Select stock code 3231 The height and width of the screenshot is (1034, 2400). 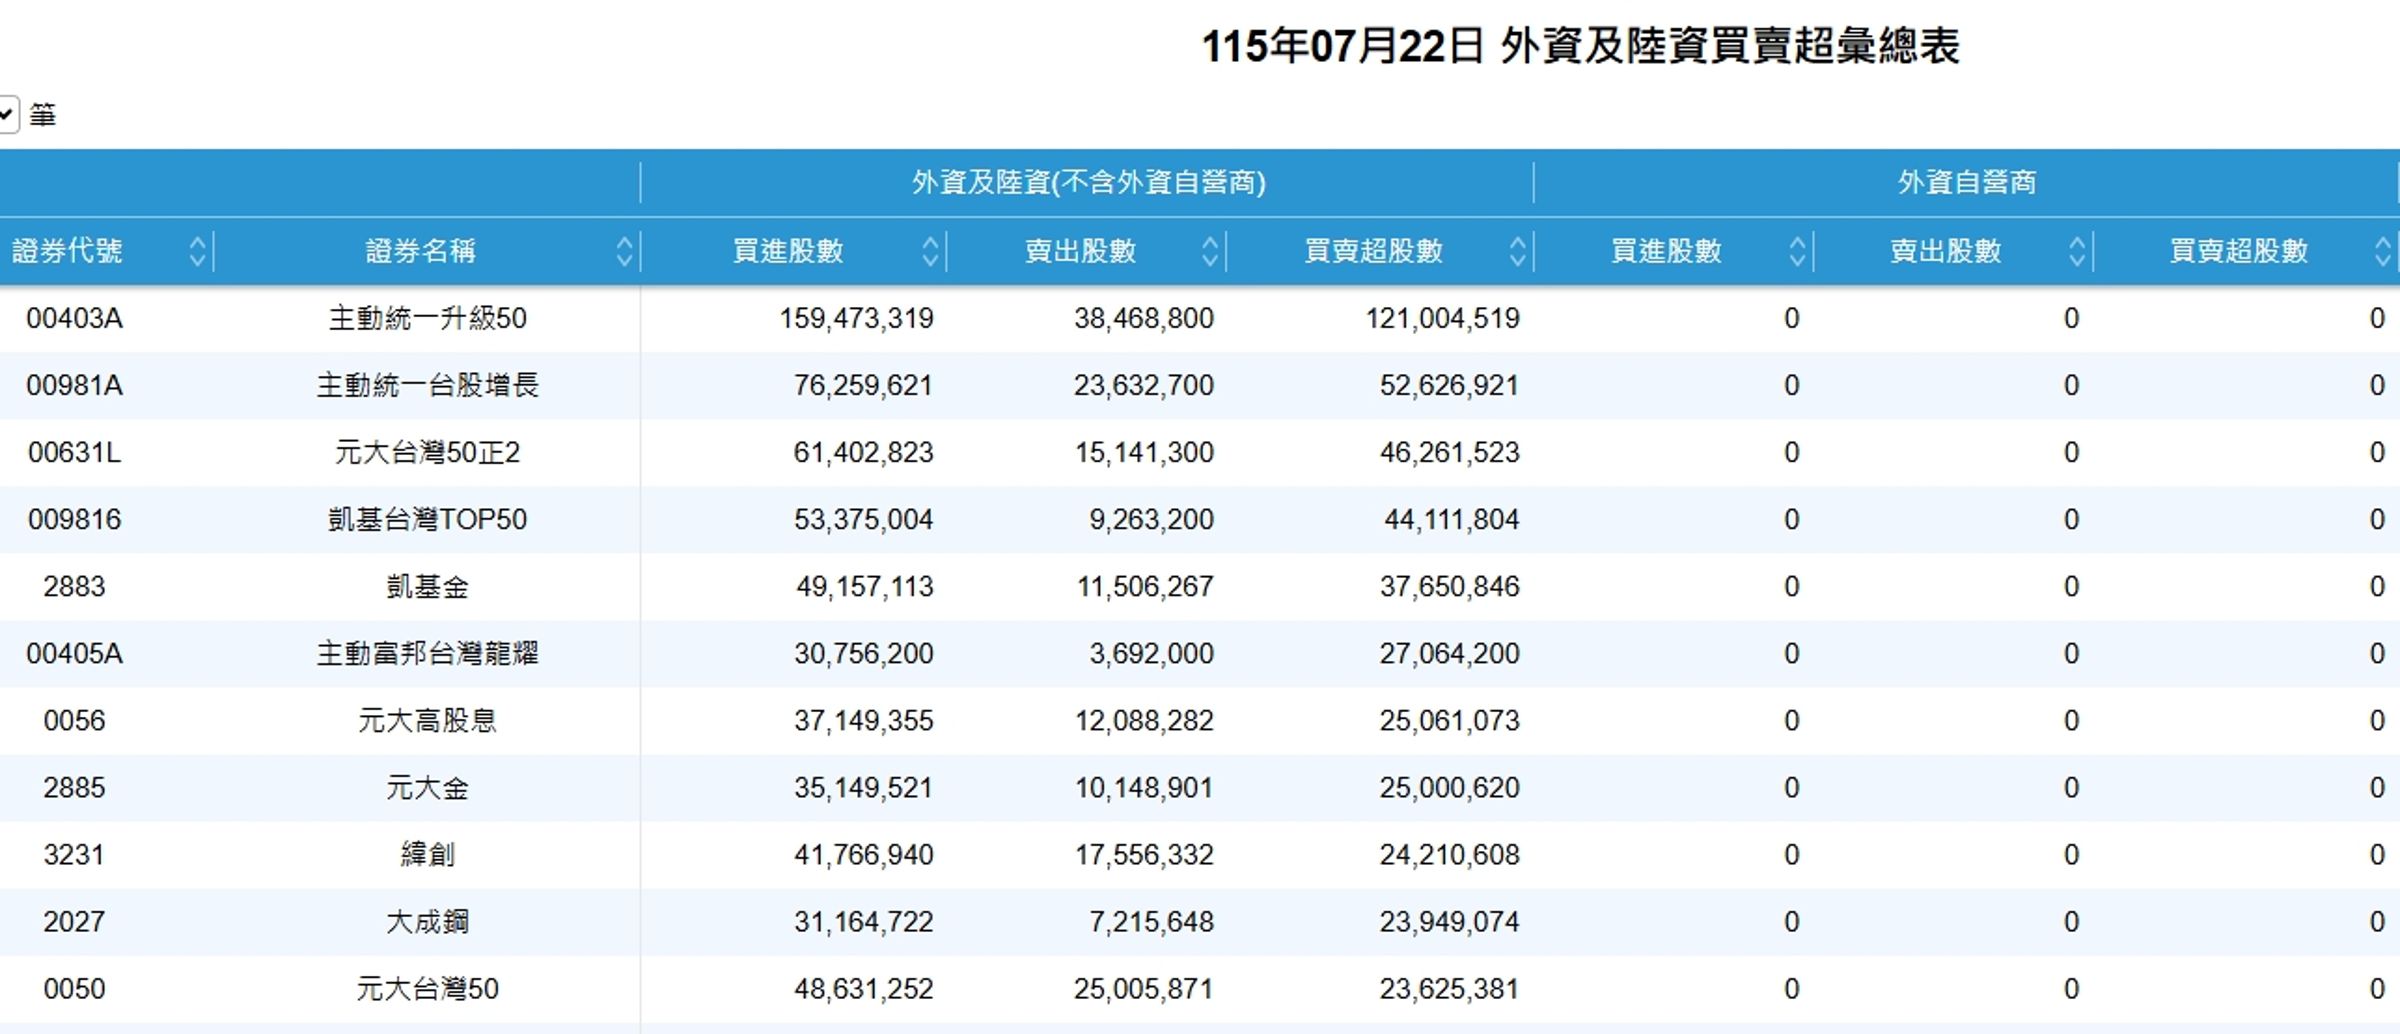74,854
